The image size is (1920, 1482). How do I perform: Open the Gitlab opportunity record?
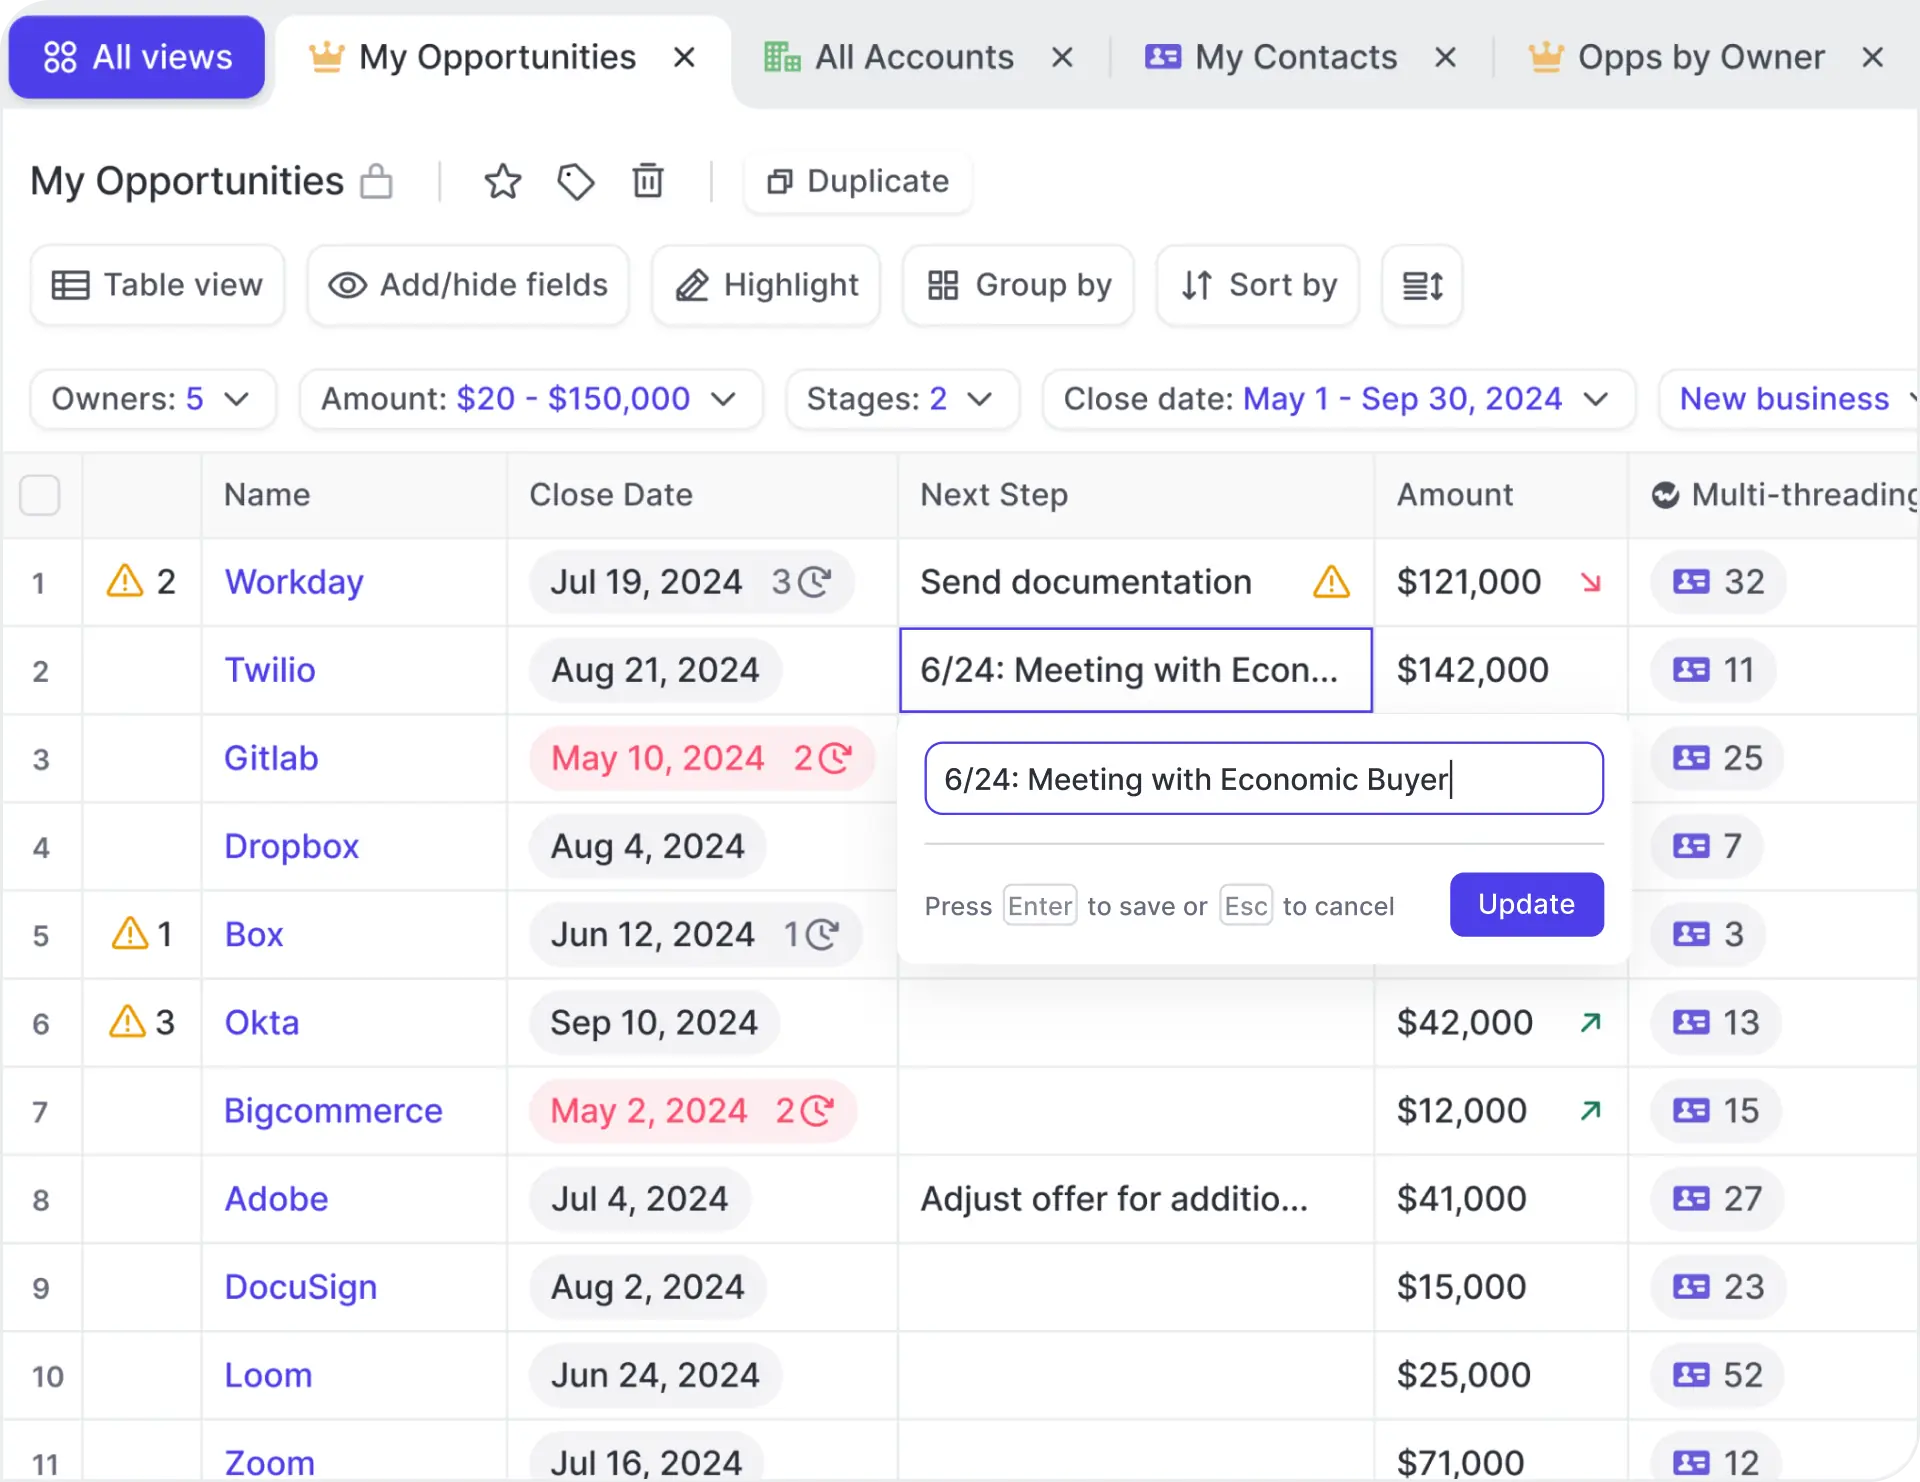pyautogui.click(x=270, y=758)
